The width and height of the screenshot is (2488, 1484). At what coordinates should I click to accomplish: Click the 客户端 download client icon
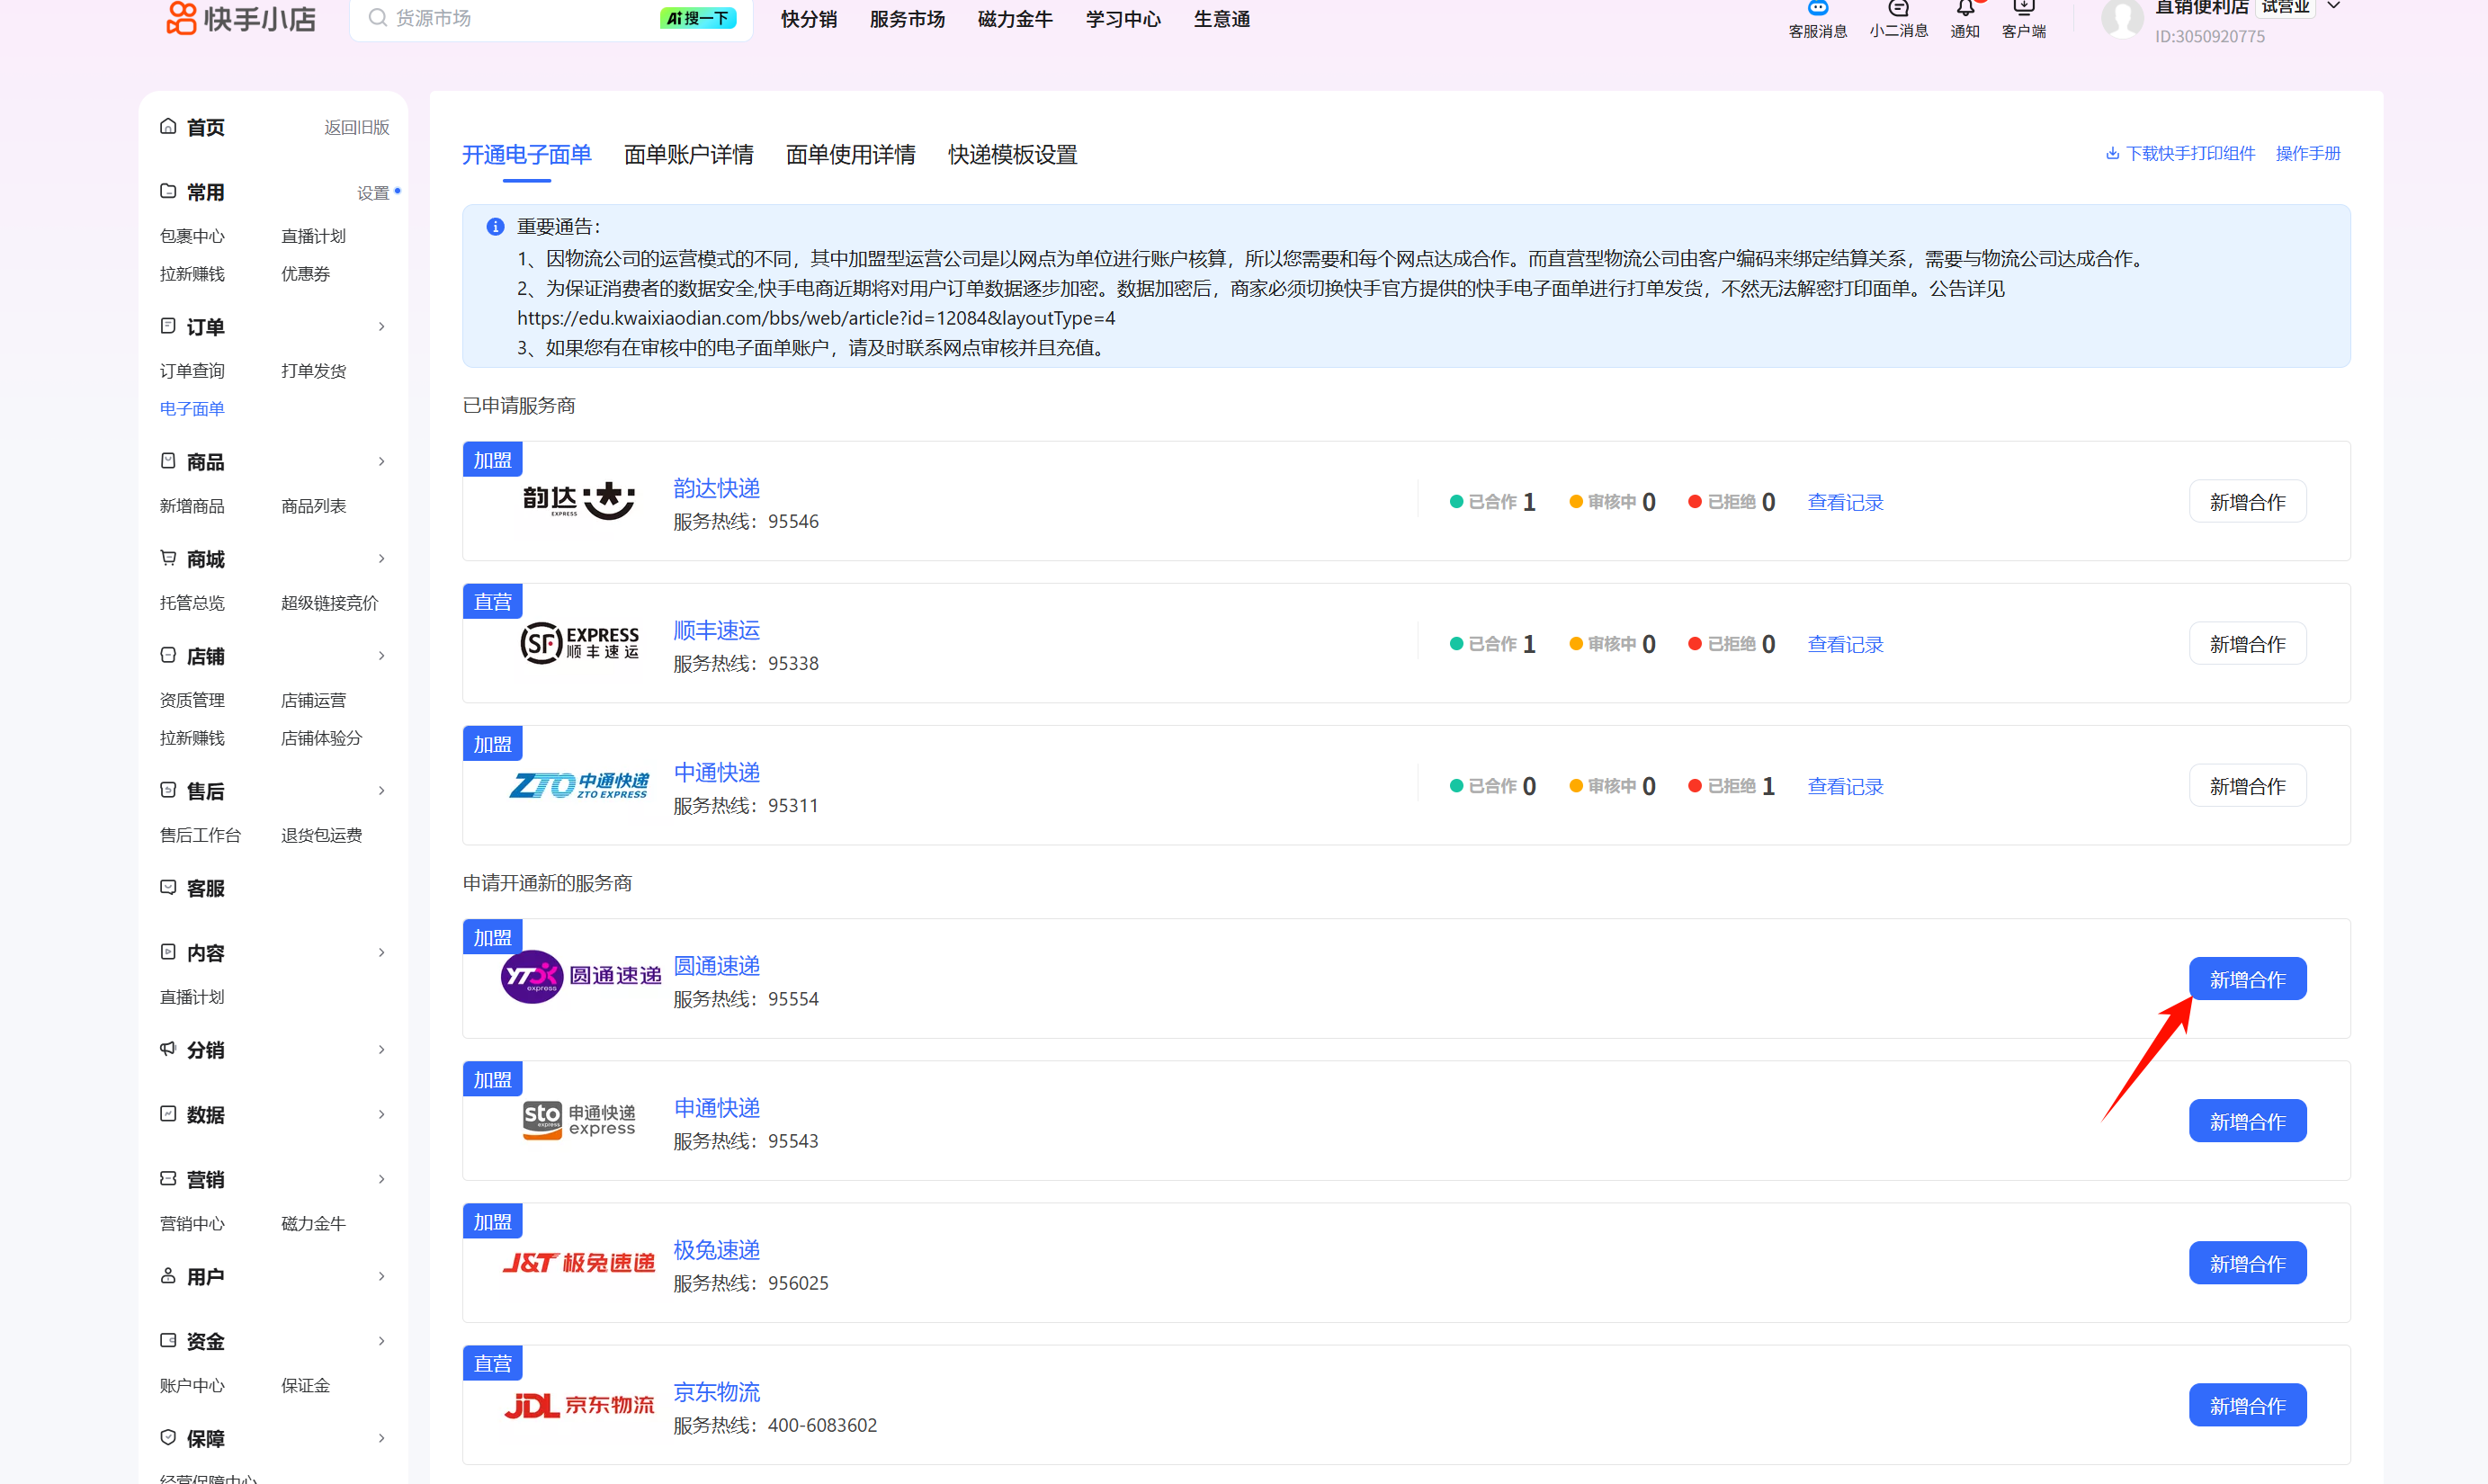2023,8
